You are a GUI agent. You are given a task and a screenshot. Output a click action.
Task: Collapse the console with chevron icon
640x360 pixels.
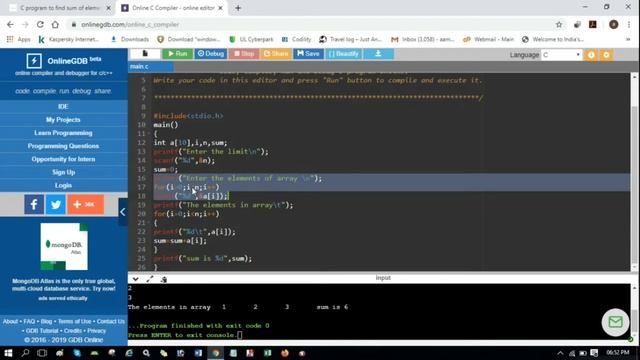pos(136,279)
